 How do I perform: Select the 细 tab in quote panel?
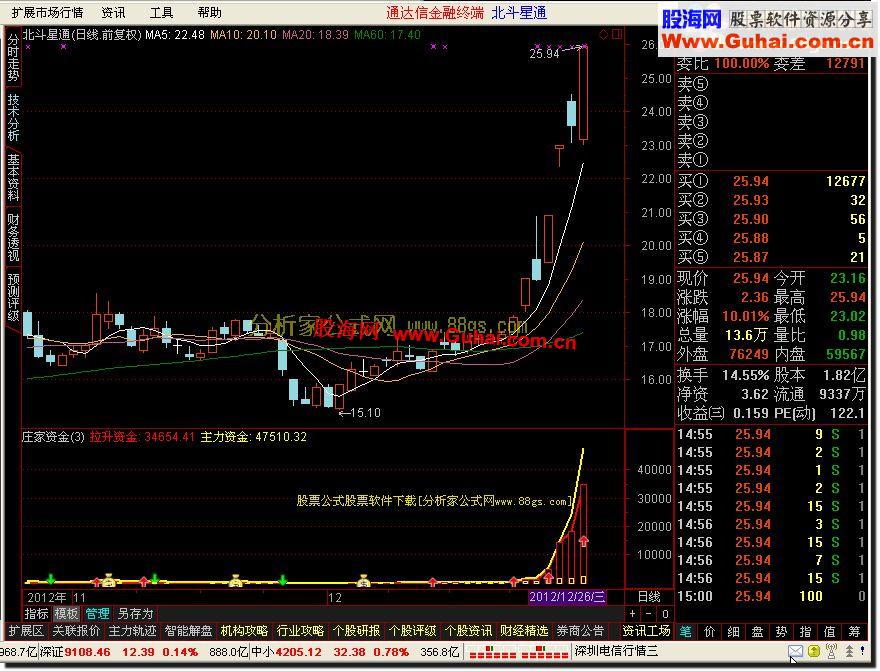pyautogui.click(x=734, y=632)
